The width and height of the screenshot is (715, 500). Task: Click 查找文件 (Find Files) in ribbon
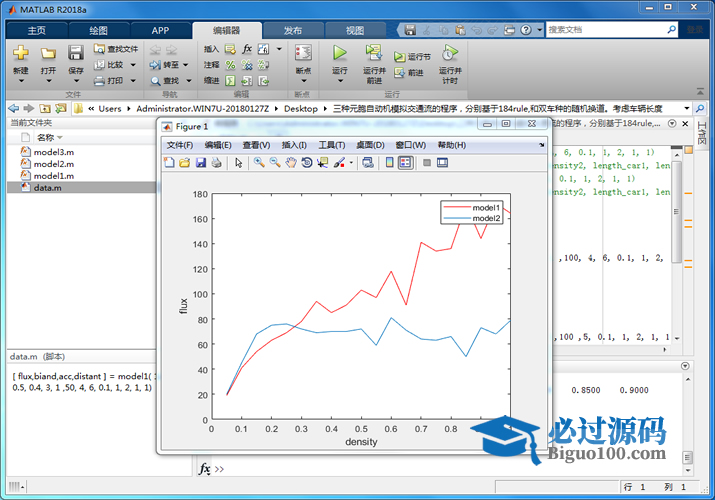116,49
